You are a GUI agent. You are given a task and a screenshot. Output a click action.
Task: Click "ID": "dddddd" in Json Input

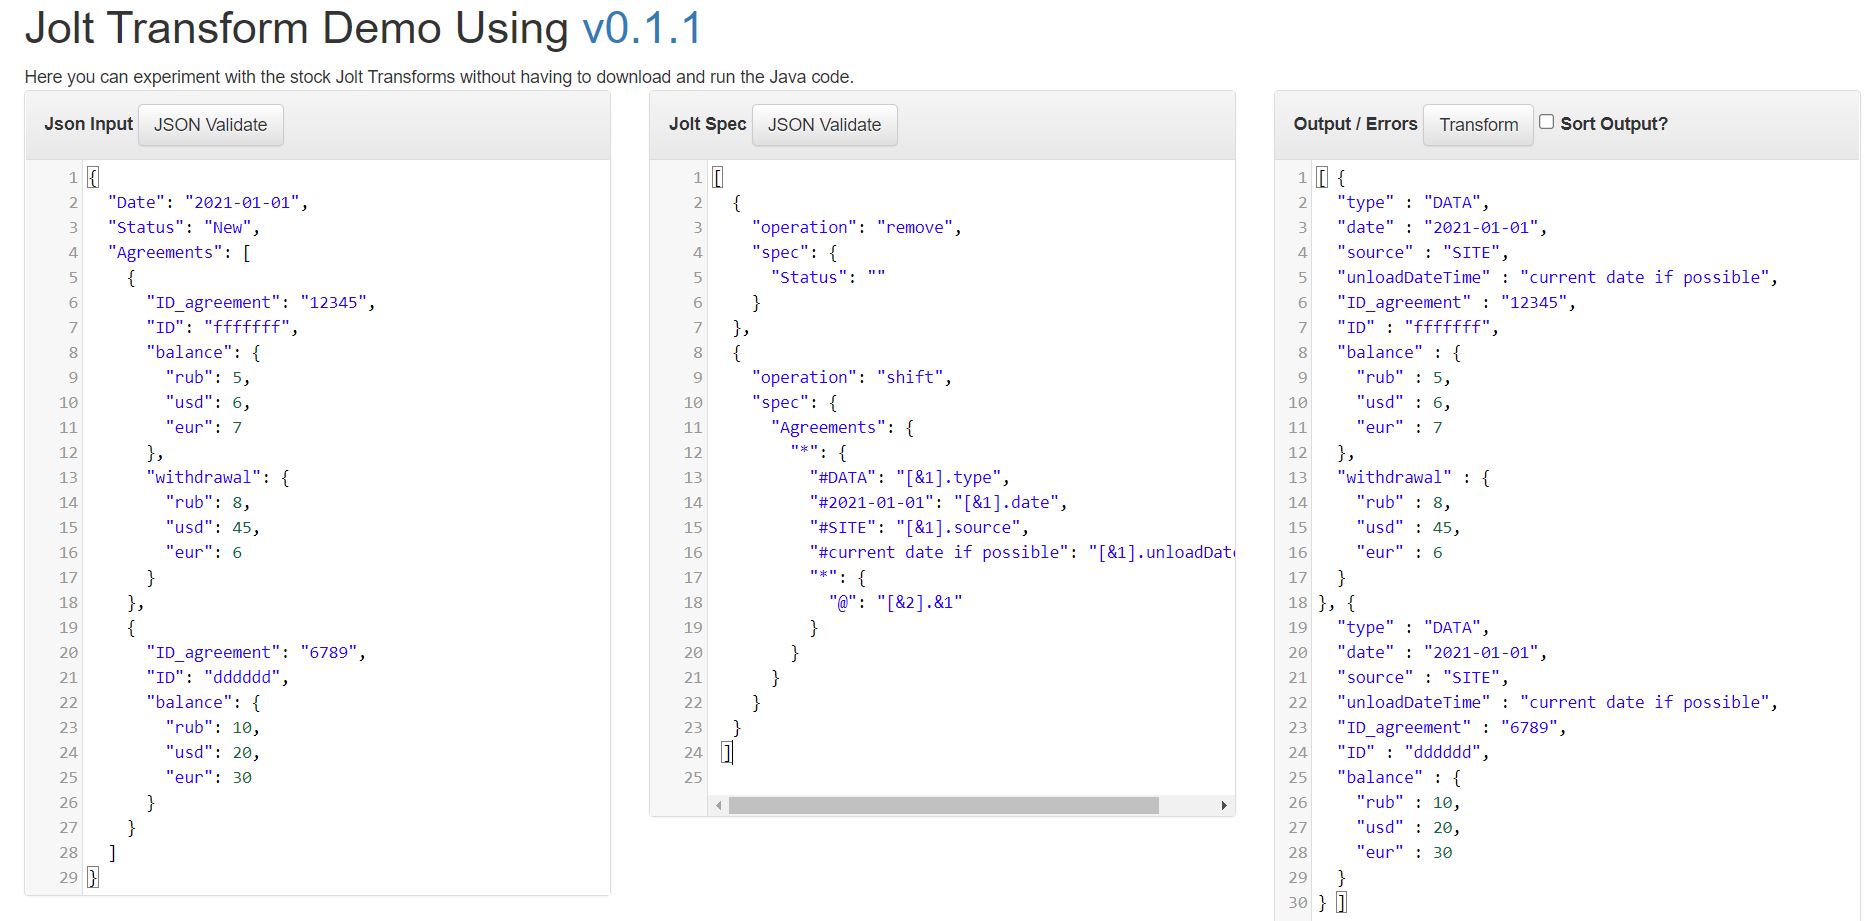[218, 677]
